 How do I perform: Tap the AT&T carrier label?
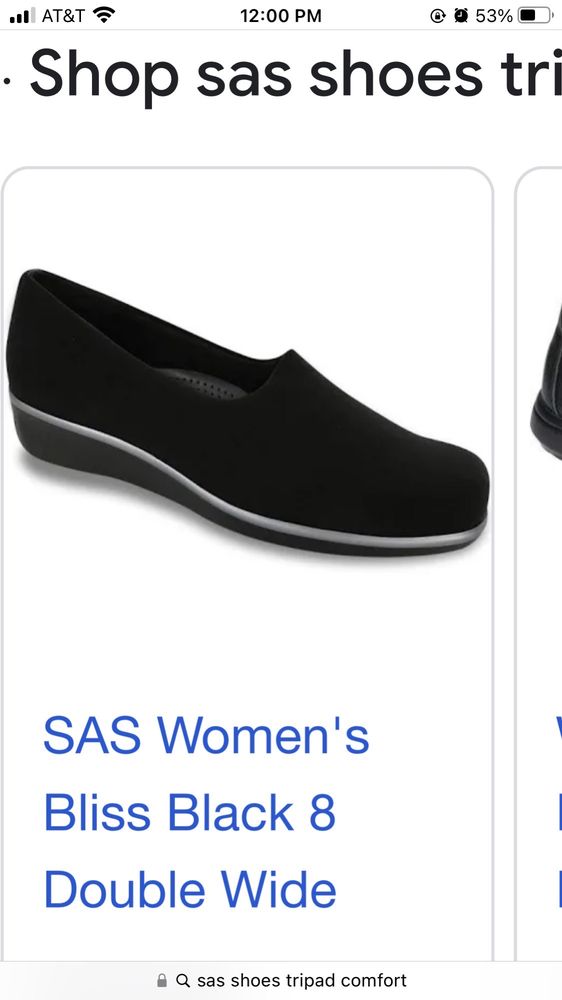click(x=63, y=16)
